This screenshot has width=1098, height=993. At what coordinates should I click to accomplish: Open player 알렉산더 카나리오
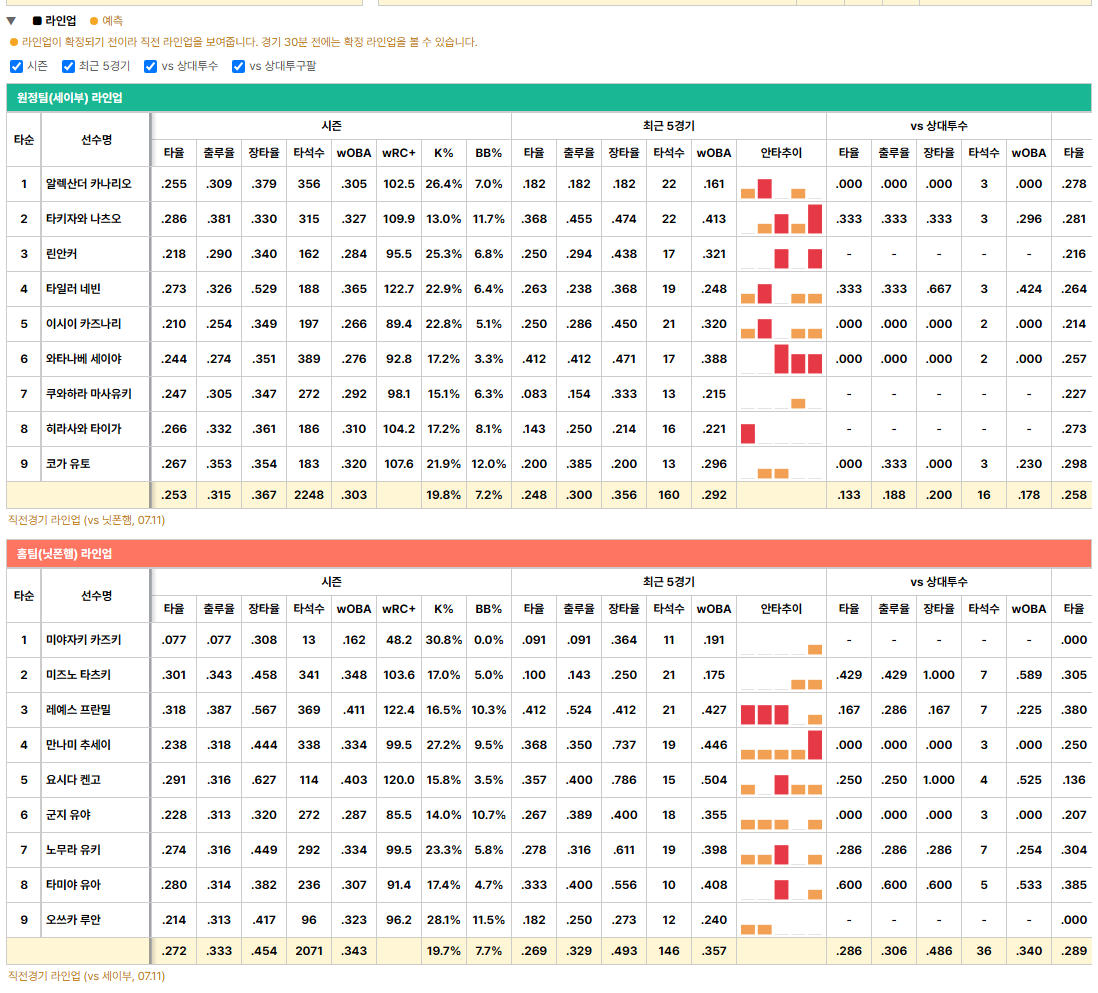click(88, 184)
